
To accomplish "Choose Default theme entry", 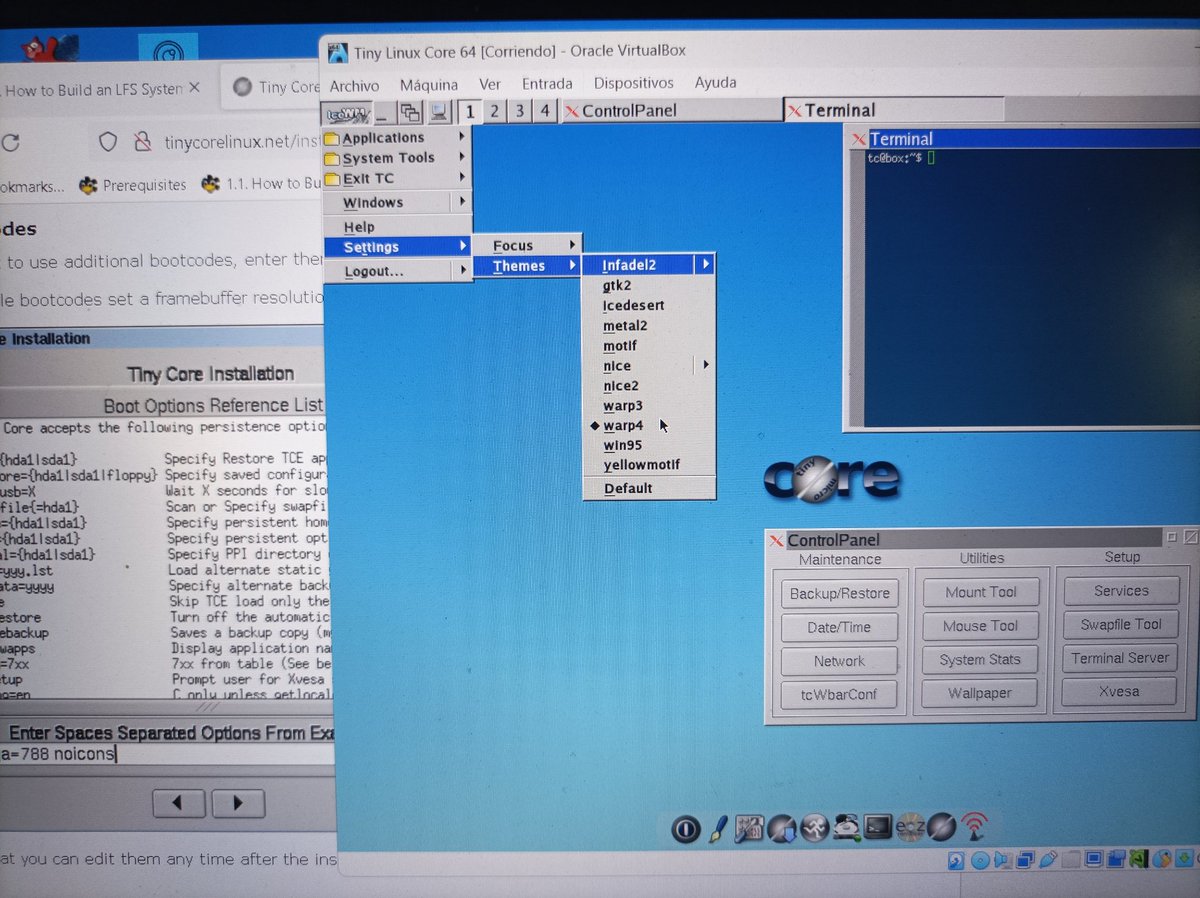I will [648, 488].
